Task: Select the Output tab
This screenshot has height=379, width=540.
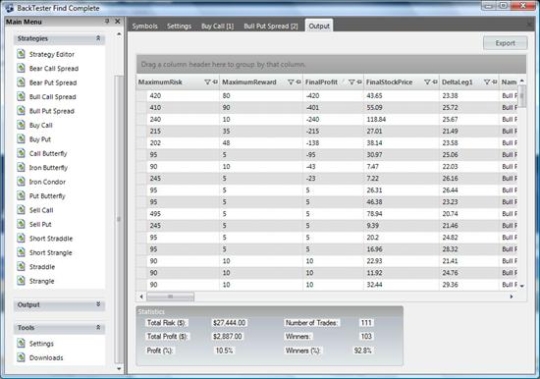Action: [x=319, y=26]
